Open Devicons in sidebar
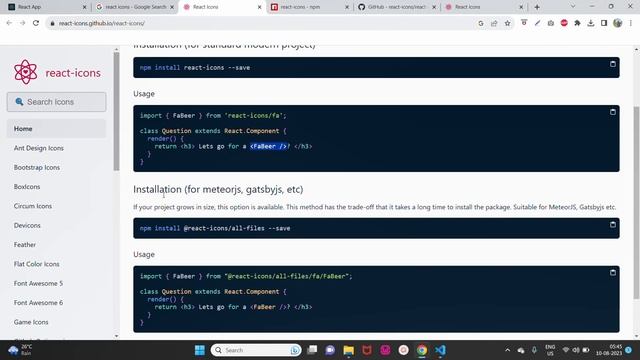The width and height of the screenshot is (640, 360). click(27, 225)
